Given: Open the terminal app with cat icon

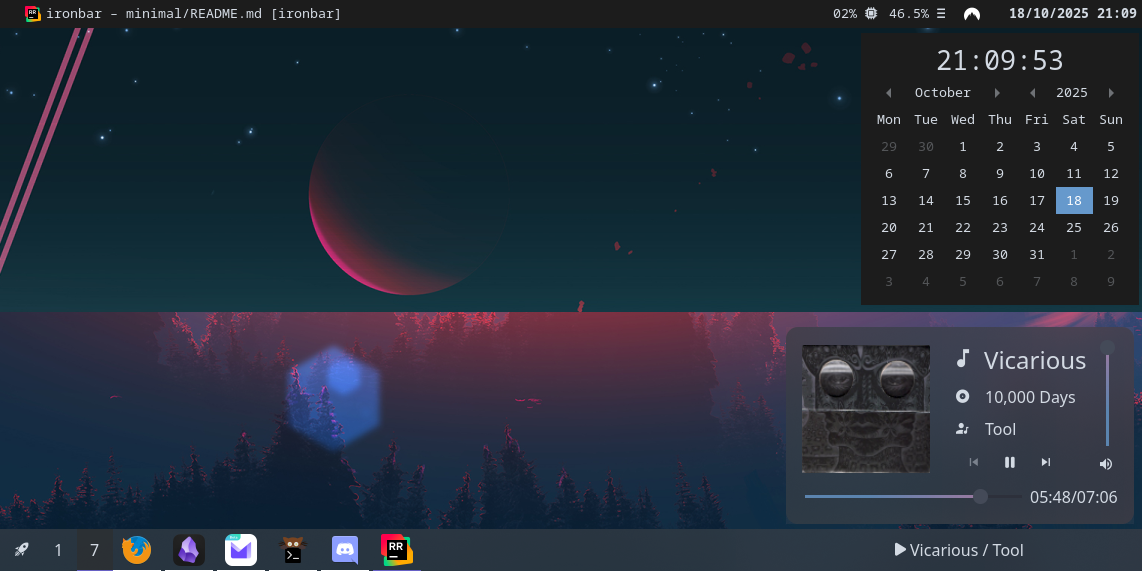Looking at the screenshot, I should coord(293,550).
